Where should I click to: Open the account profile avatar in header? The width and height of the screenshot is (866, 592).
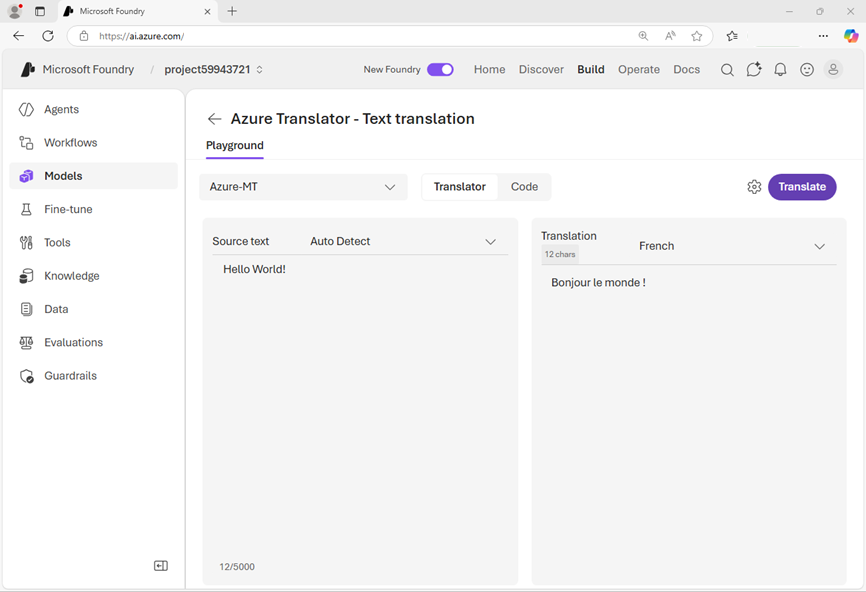coord(833,70)
